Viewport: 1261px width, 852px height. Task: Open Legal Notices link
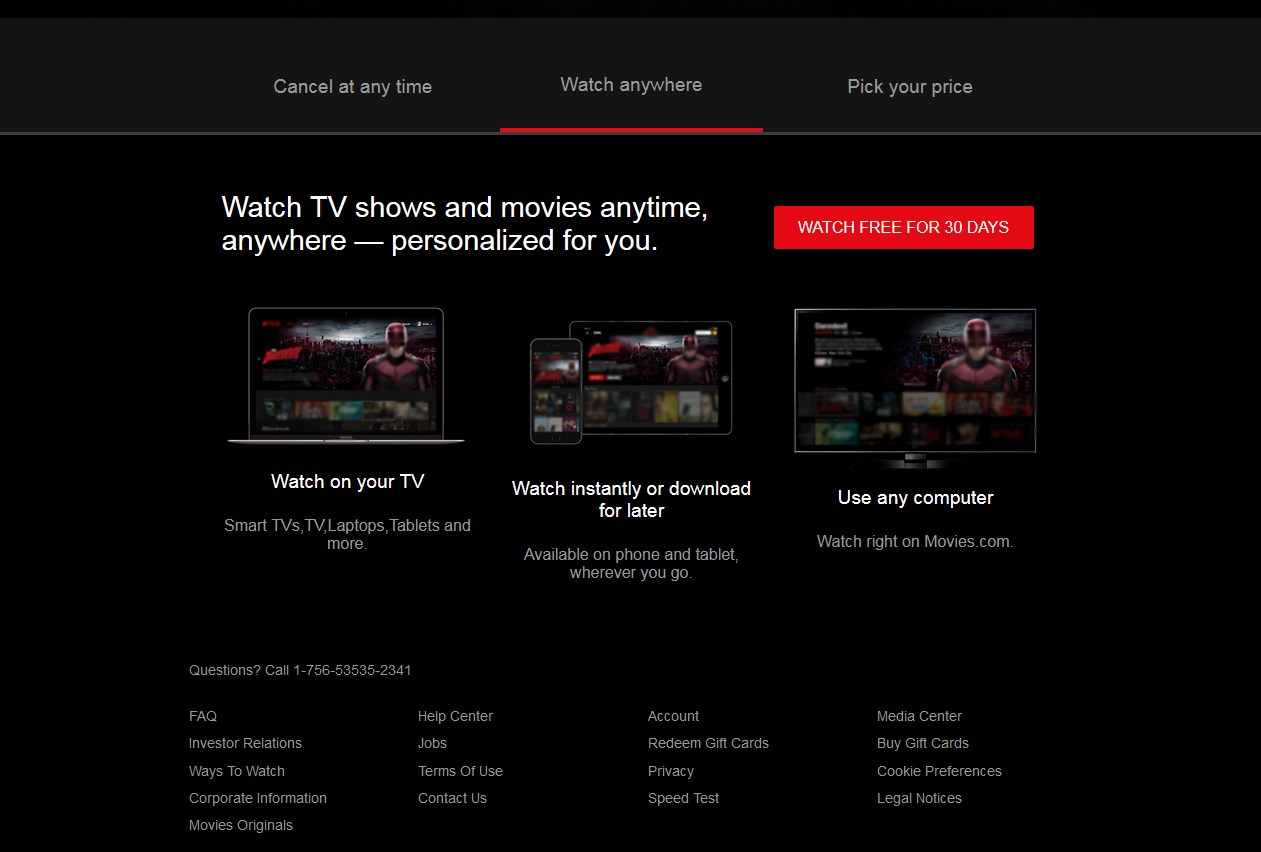(x=919, y=798)
